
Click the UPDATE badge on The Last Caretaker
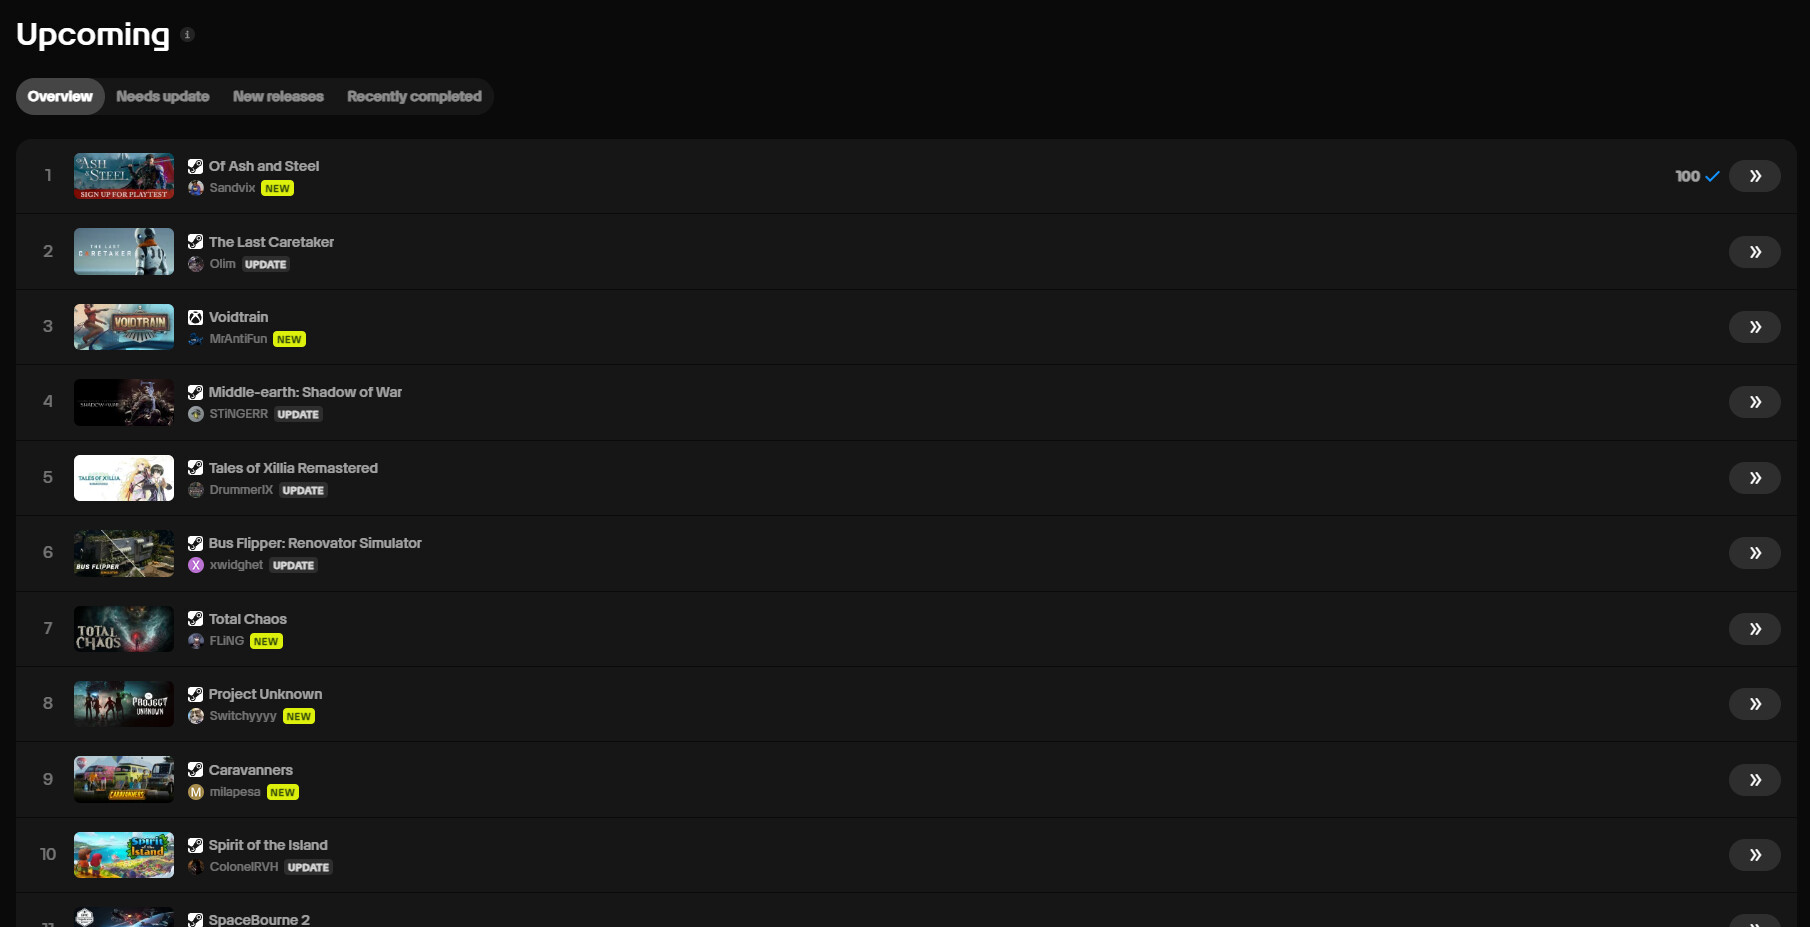coord(265,264)
